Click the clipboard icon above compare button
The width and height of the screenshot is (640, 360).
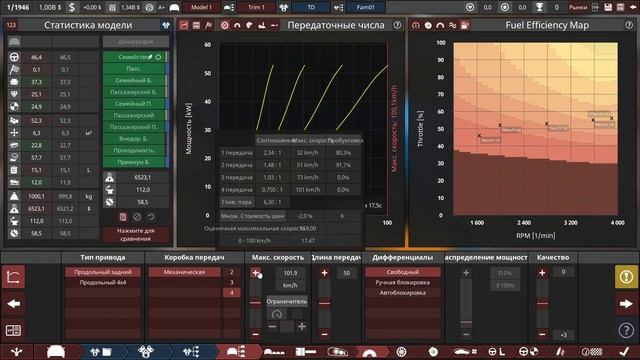point(123,217)
